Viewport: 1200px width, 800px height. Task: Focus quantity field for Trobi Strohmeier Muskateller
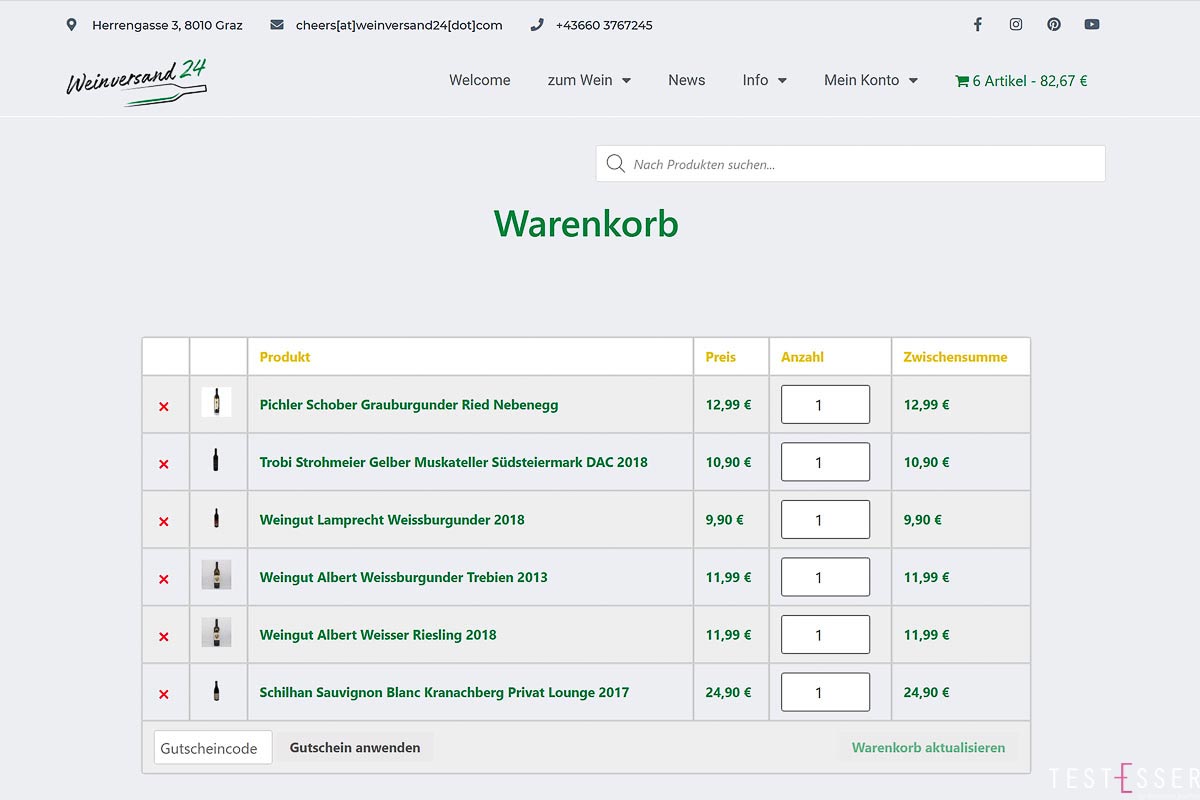[825, 462]
